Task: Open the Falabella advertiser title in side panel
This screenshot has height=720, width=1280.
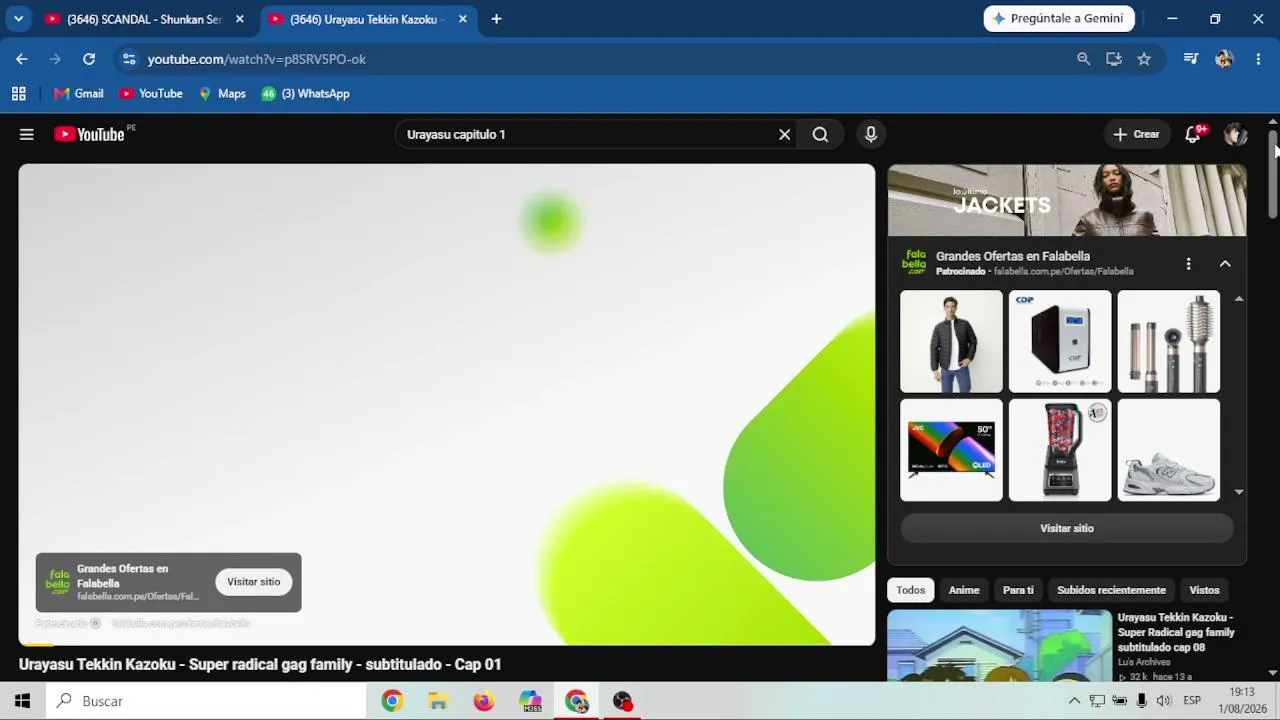Action: coord(1013,256)
